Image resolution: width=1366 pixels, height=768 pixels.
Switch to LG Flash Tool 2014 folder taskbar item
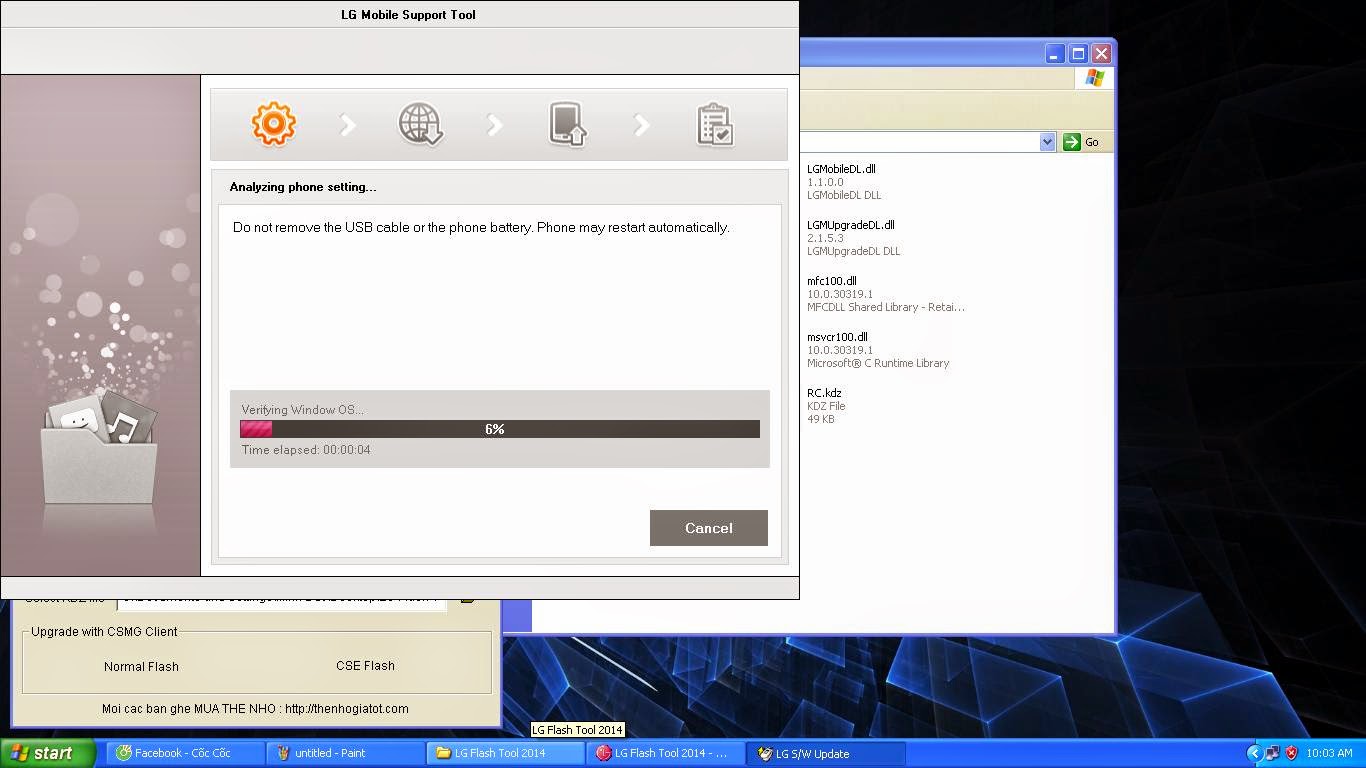coord(507,753)
